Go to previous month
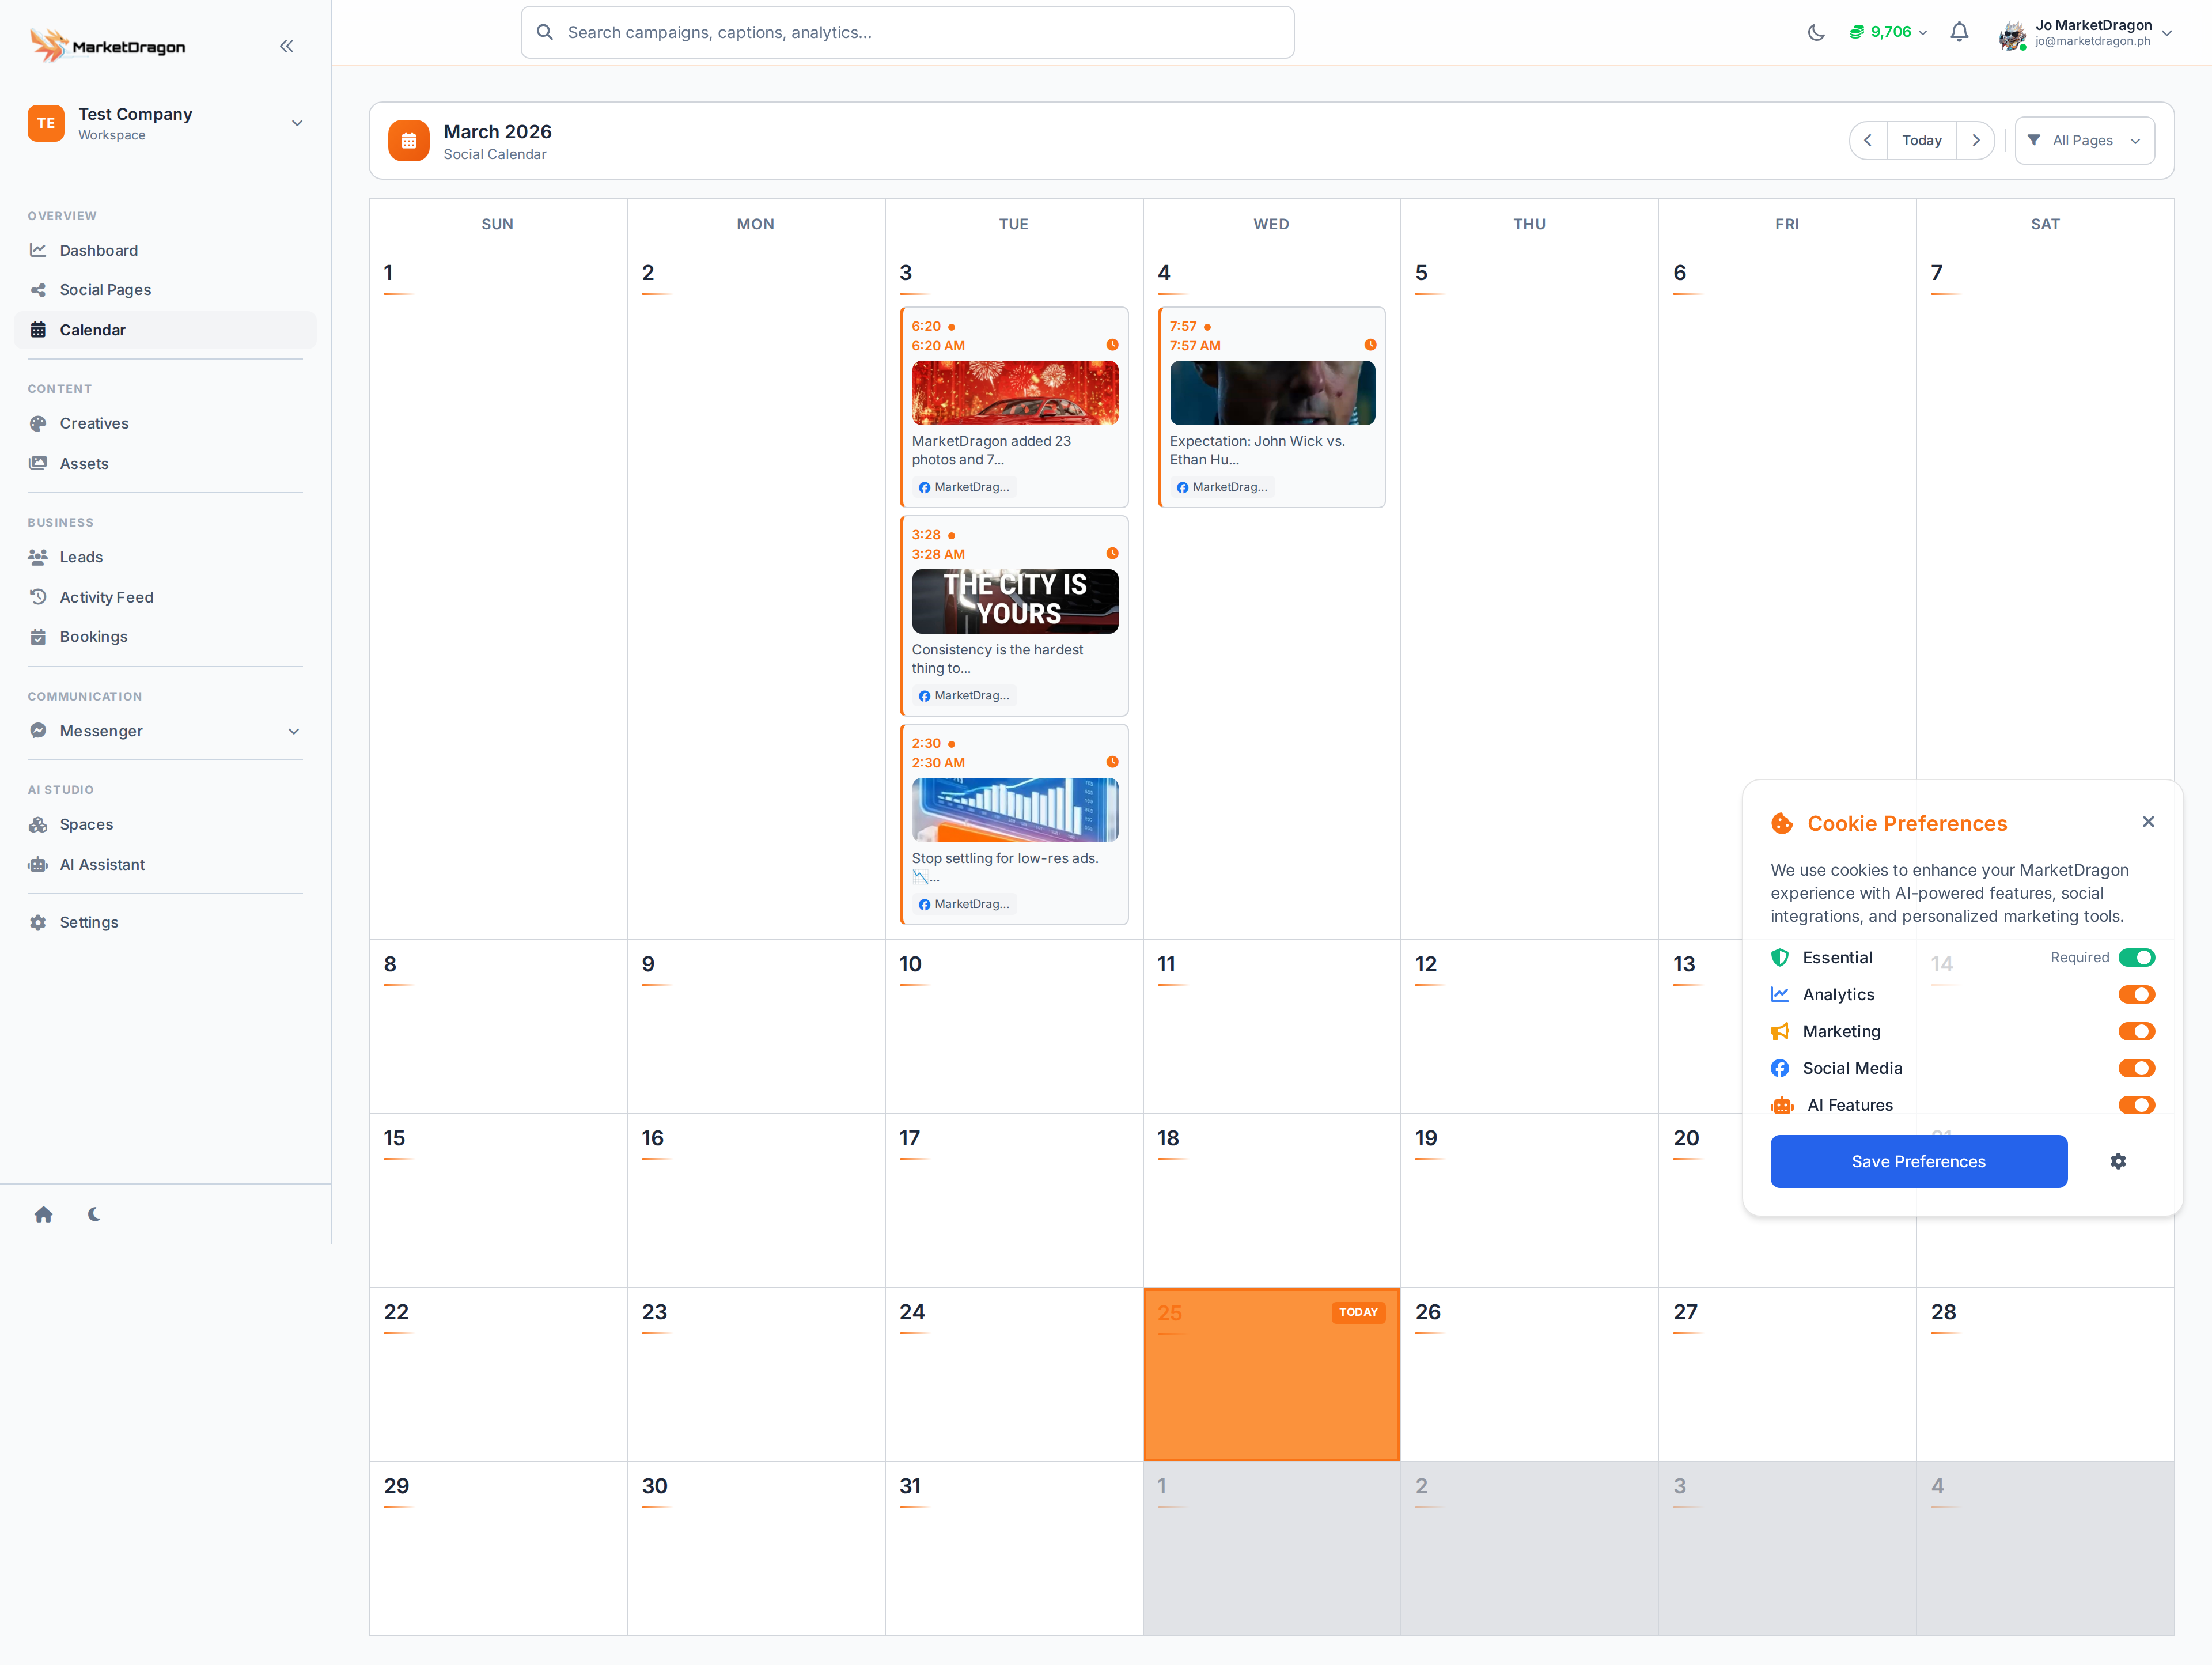The width and height of the screenshot is (2212, 1665). 1868,140
